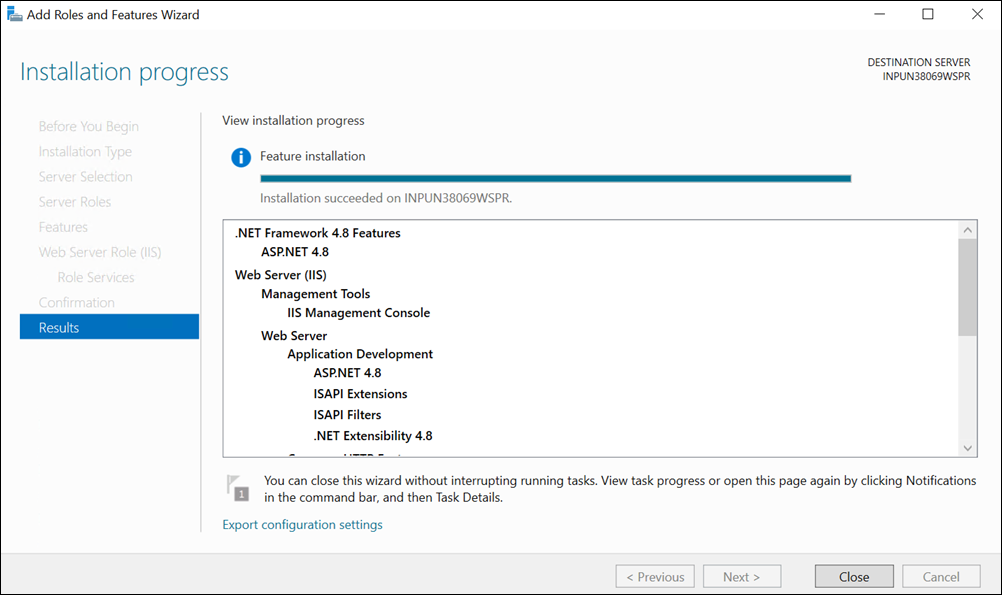Screen dimensions: 1002x595
Task: Click Export configuration settings link
Action: click(x=302, y=524)
